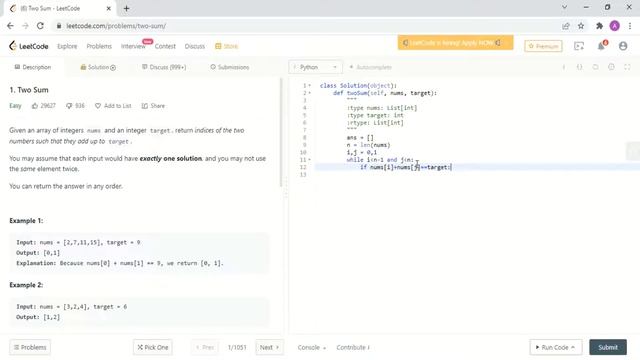Click the 'Easy' difficulty label
Image resolution: width=640 pixels, height=360 pixels.
(x=15, y=106)
